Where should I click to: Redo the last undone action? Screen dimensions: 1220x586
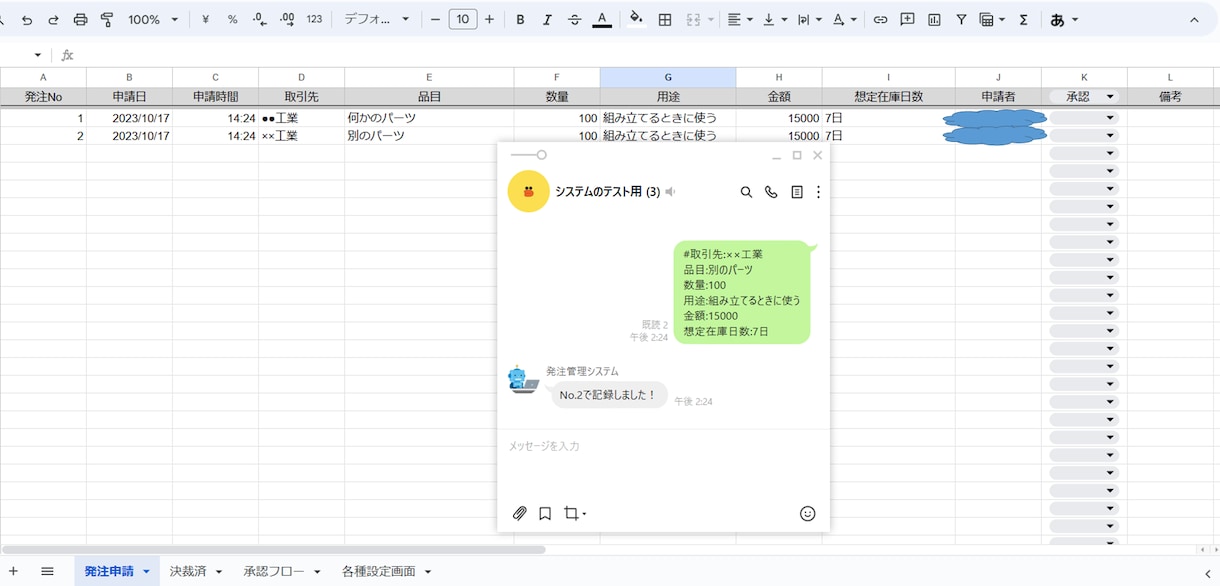coord(53,20)
